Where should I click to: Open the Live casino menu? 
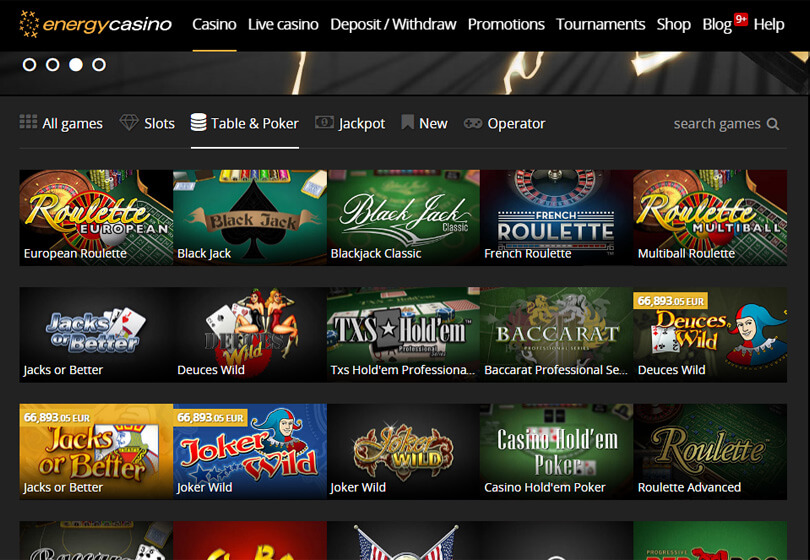pyautogui.click(x=283, y=24)
